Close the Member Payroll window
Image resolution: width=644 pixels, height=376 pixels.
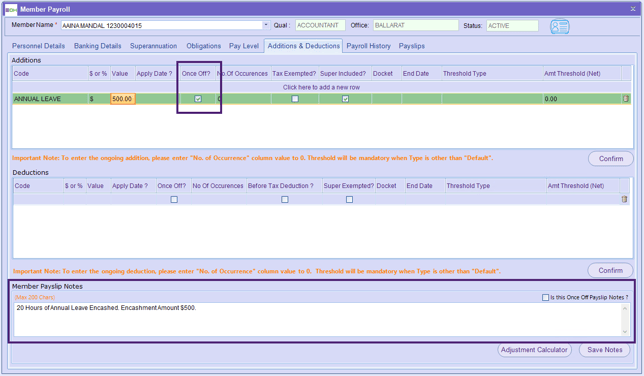coord(633,9)
